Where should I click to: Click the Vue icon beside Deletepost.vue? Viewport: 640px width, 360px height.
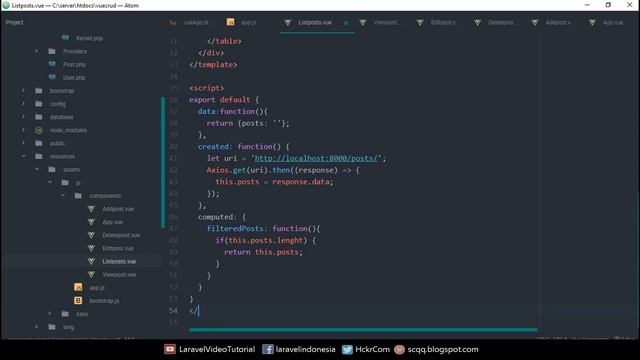(91, 235)
